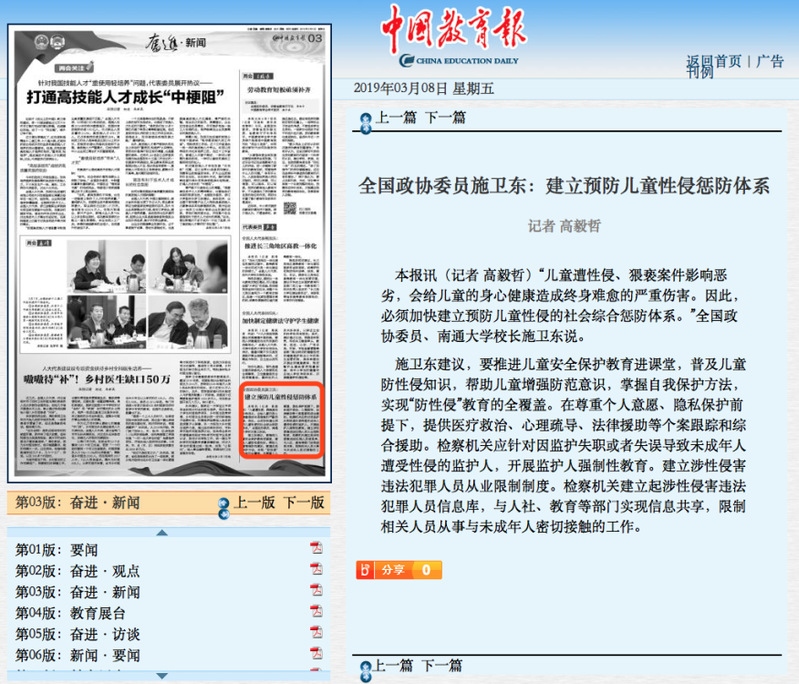The width and height of the screenshot is (799, 684).
Task: Go to the previous page 上一版
Action: coord(254,503)
